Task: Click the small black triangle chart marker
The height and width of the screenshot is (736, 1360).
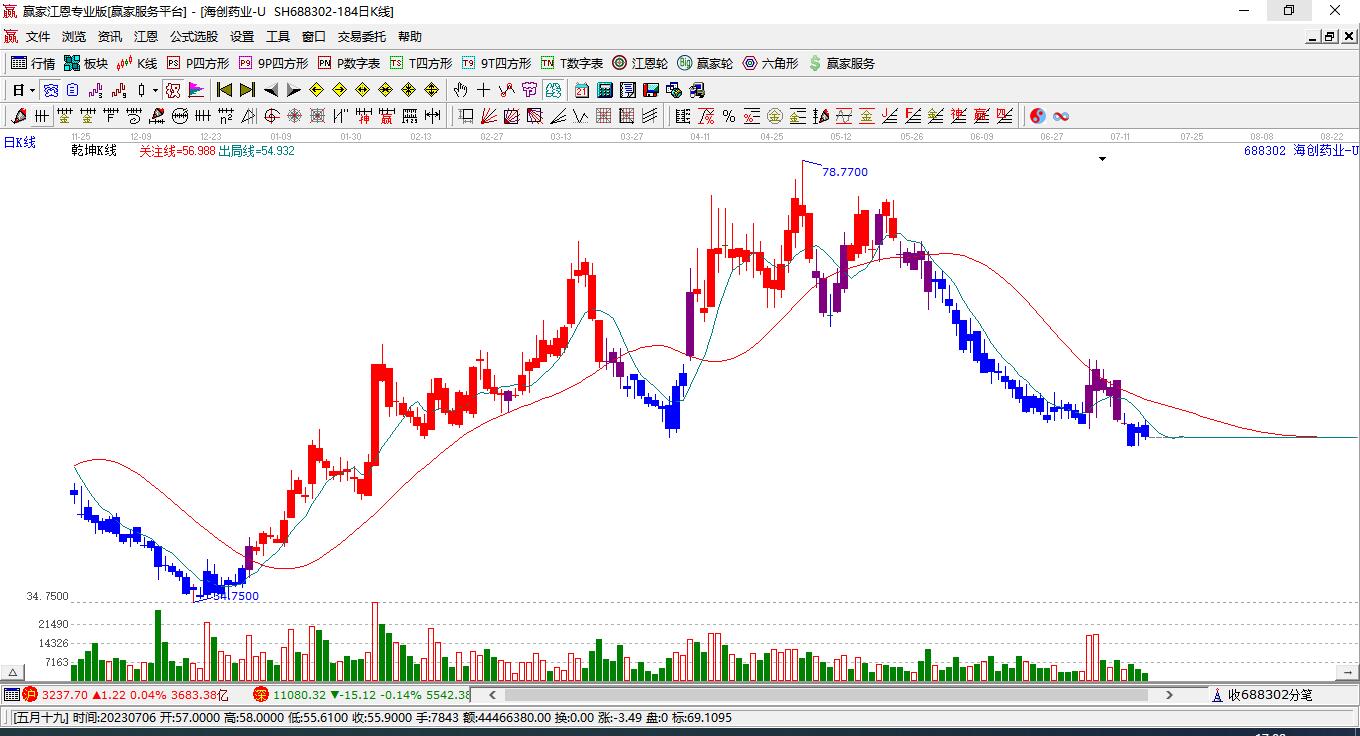Action: click(1102, 159)
